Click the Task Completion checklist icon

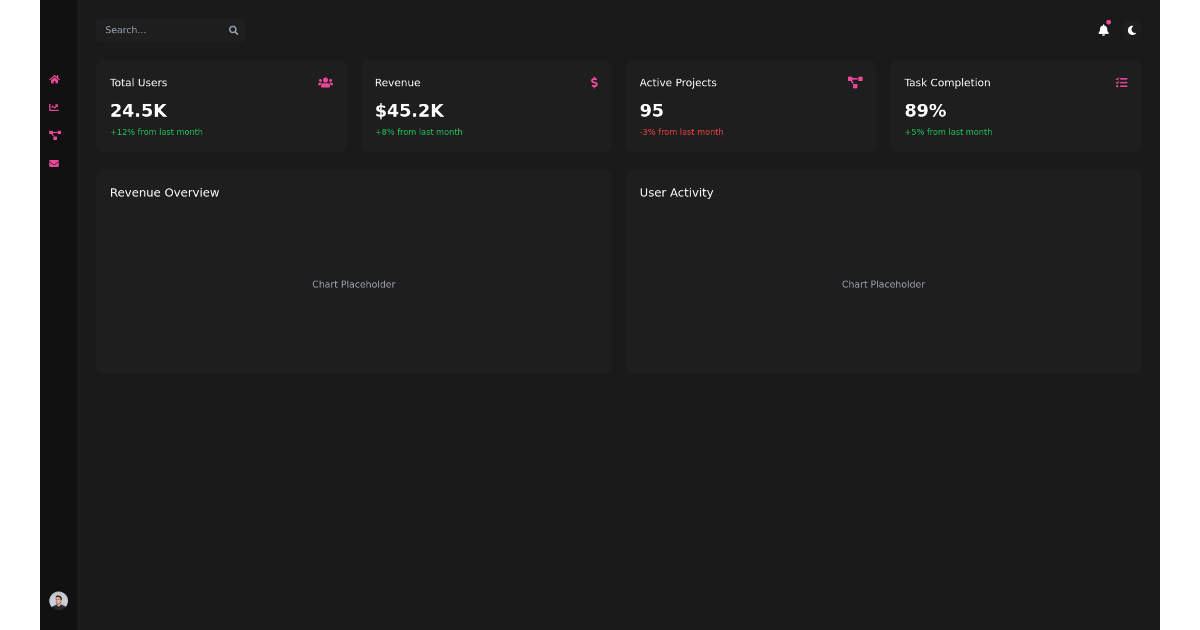pyautogui.click(x=1121, y=83)
